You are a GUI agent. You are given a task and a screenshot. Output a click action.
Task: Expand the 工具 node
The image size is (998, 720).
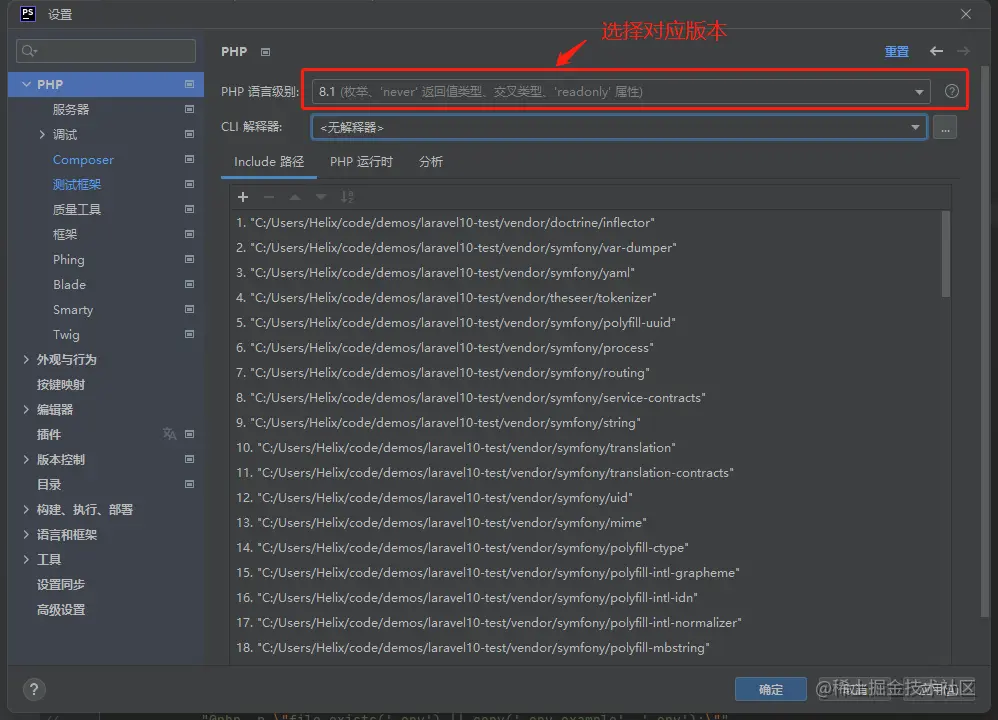[x=26, y=559]
